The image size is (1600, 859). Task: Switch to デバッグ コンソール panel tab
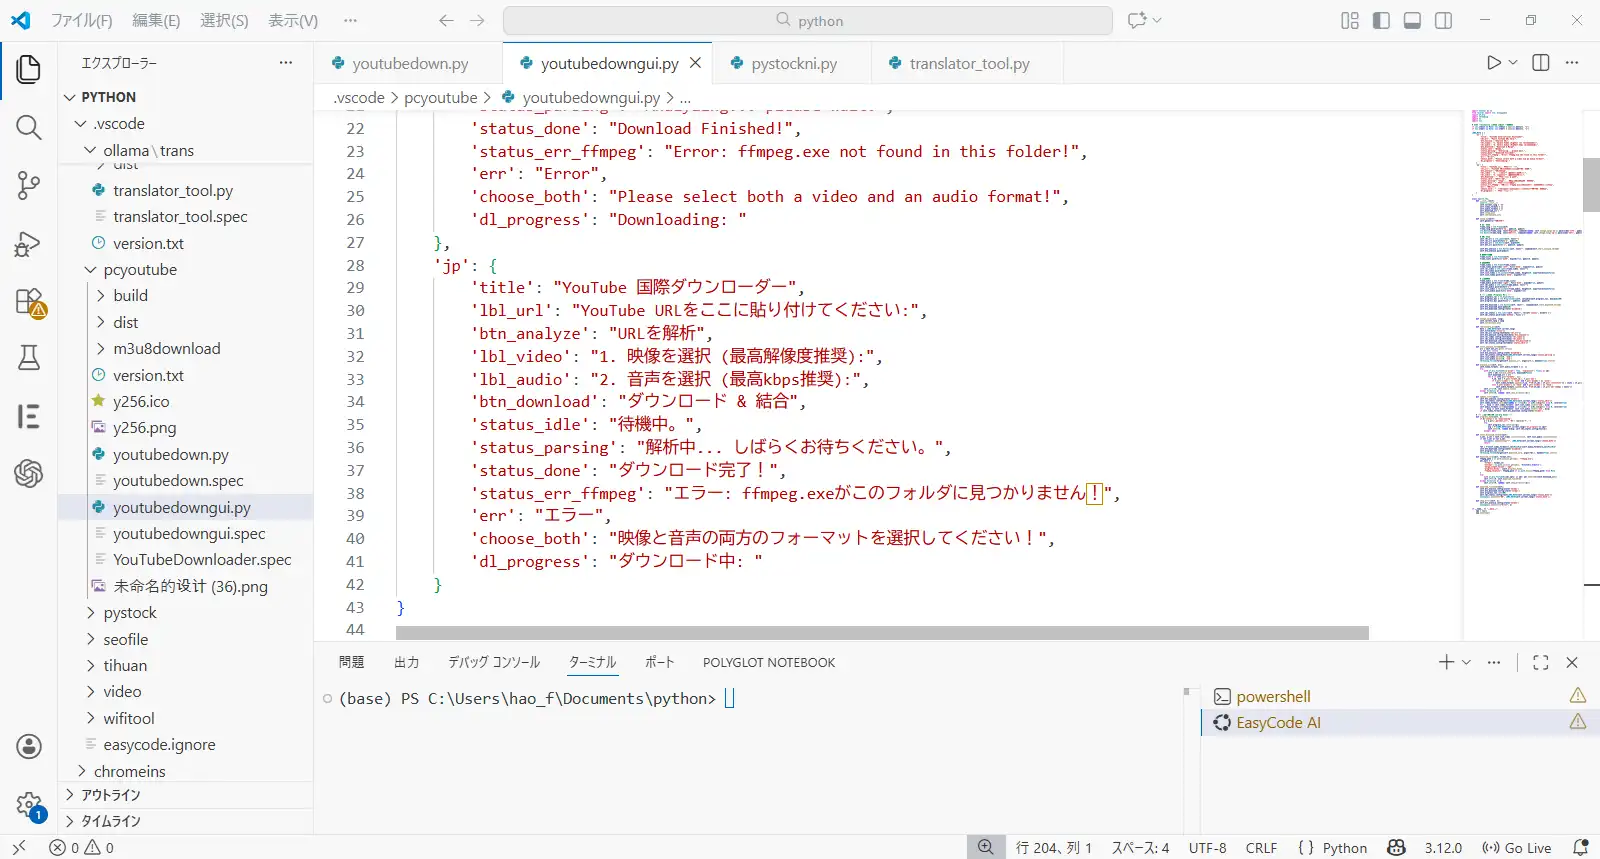494,662
